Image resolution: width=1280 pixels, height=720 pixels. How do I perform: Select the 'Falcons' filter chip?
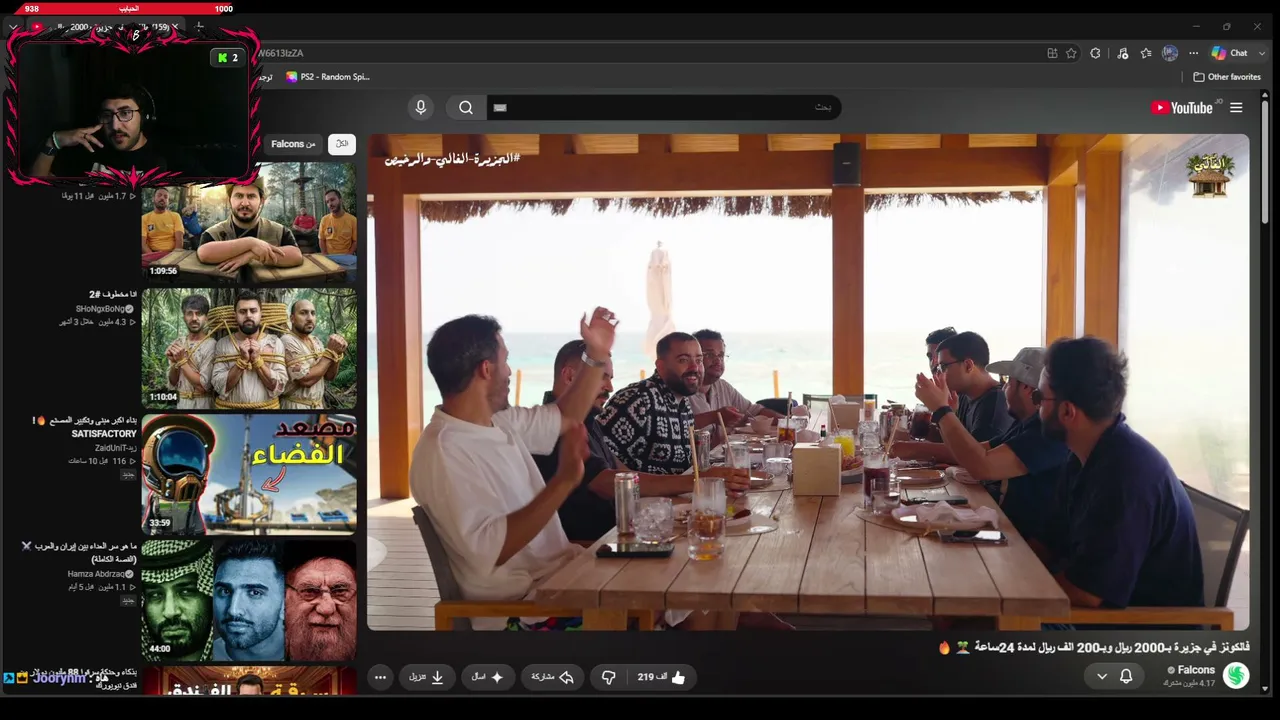click(293, 144)
